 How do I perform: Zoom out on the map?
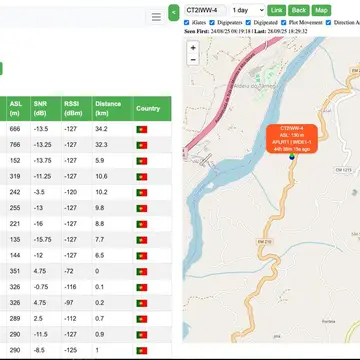point(193,60)
